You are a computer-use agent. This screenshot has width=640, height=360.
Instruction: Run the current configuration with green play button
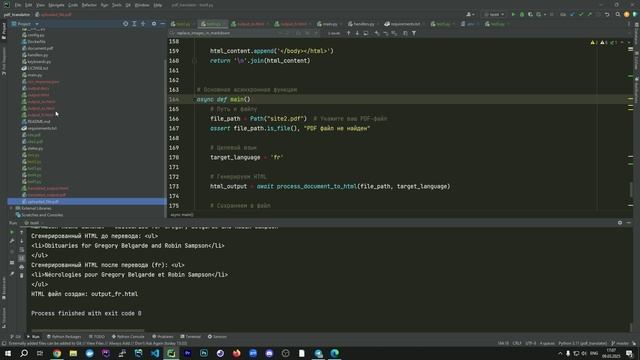click(x=513, y=14)
